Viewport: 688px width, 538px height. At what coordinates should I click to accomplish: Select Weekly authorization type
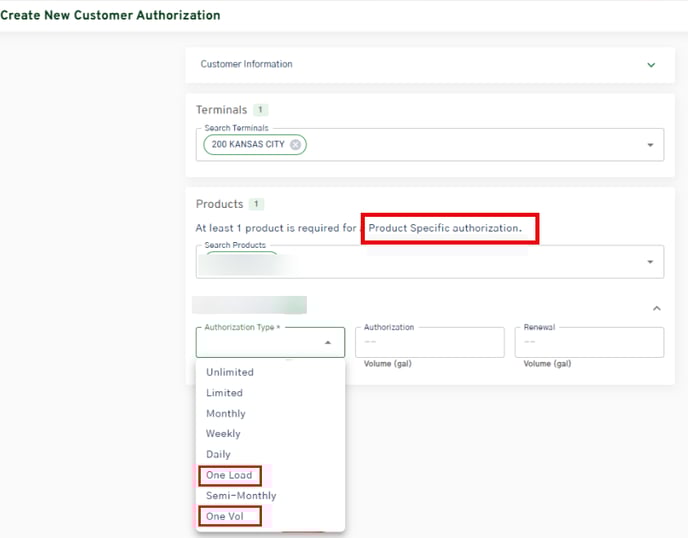click(223, 434)
